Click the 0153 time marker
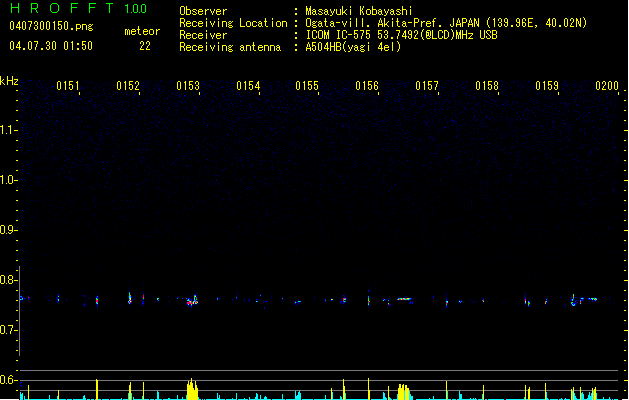 pos(188,86)
